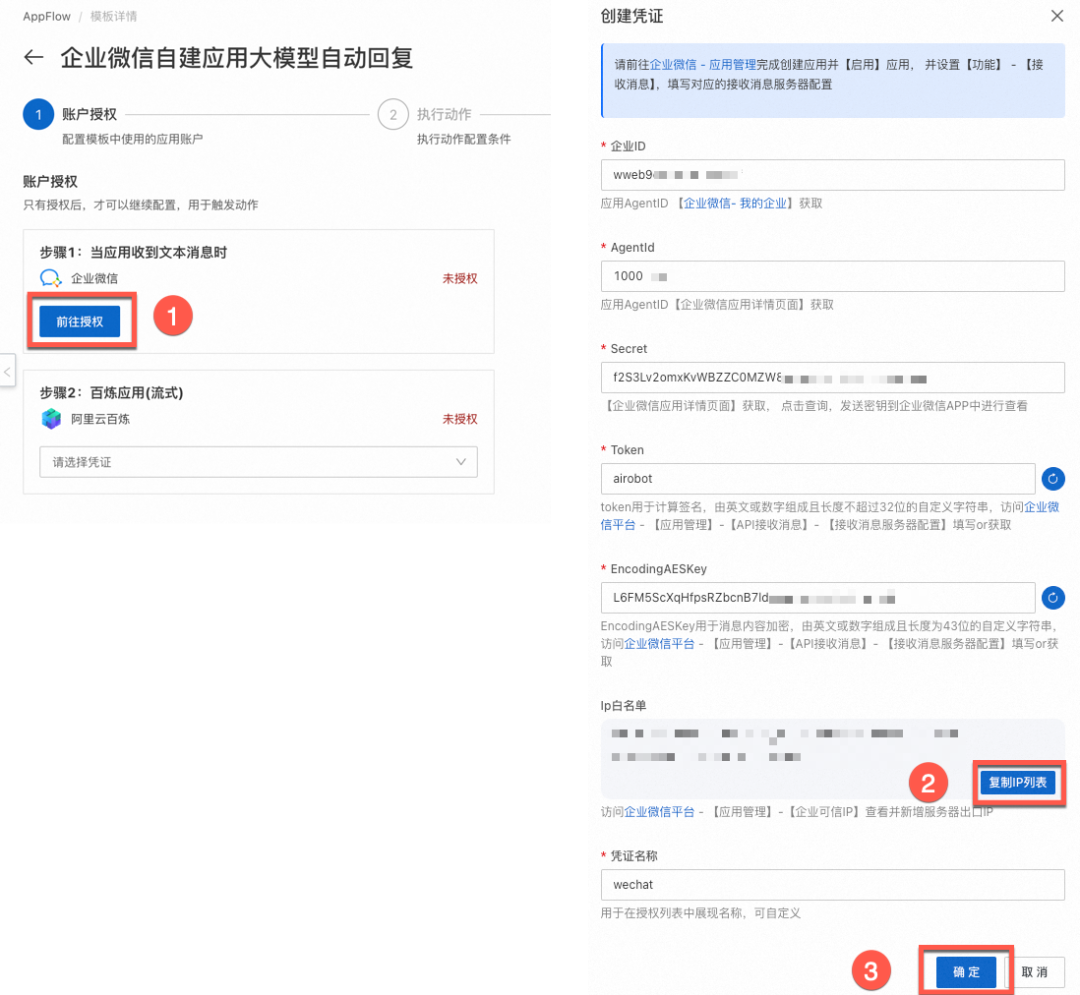This screenshot has height=995, width=1080.
Task: Go to AppFlow in the breadcrumb
Action: (47, 17)
